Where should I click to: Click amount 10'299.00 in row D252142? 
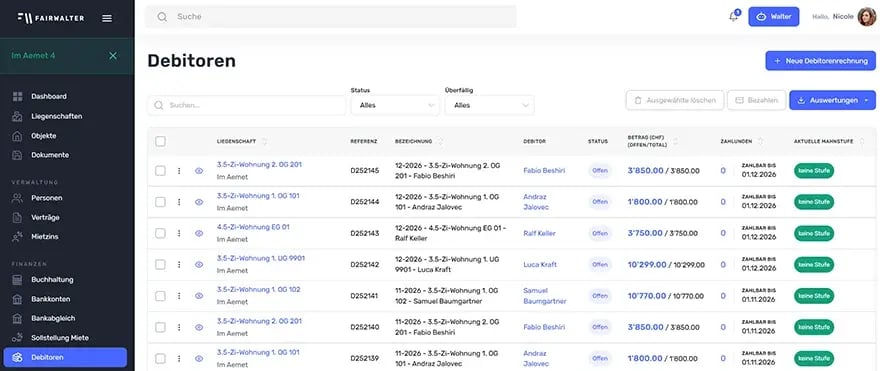[x=647, y=264]
